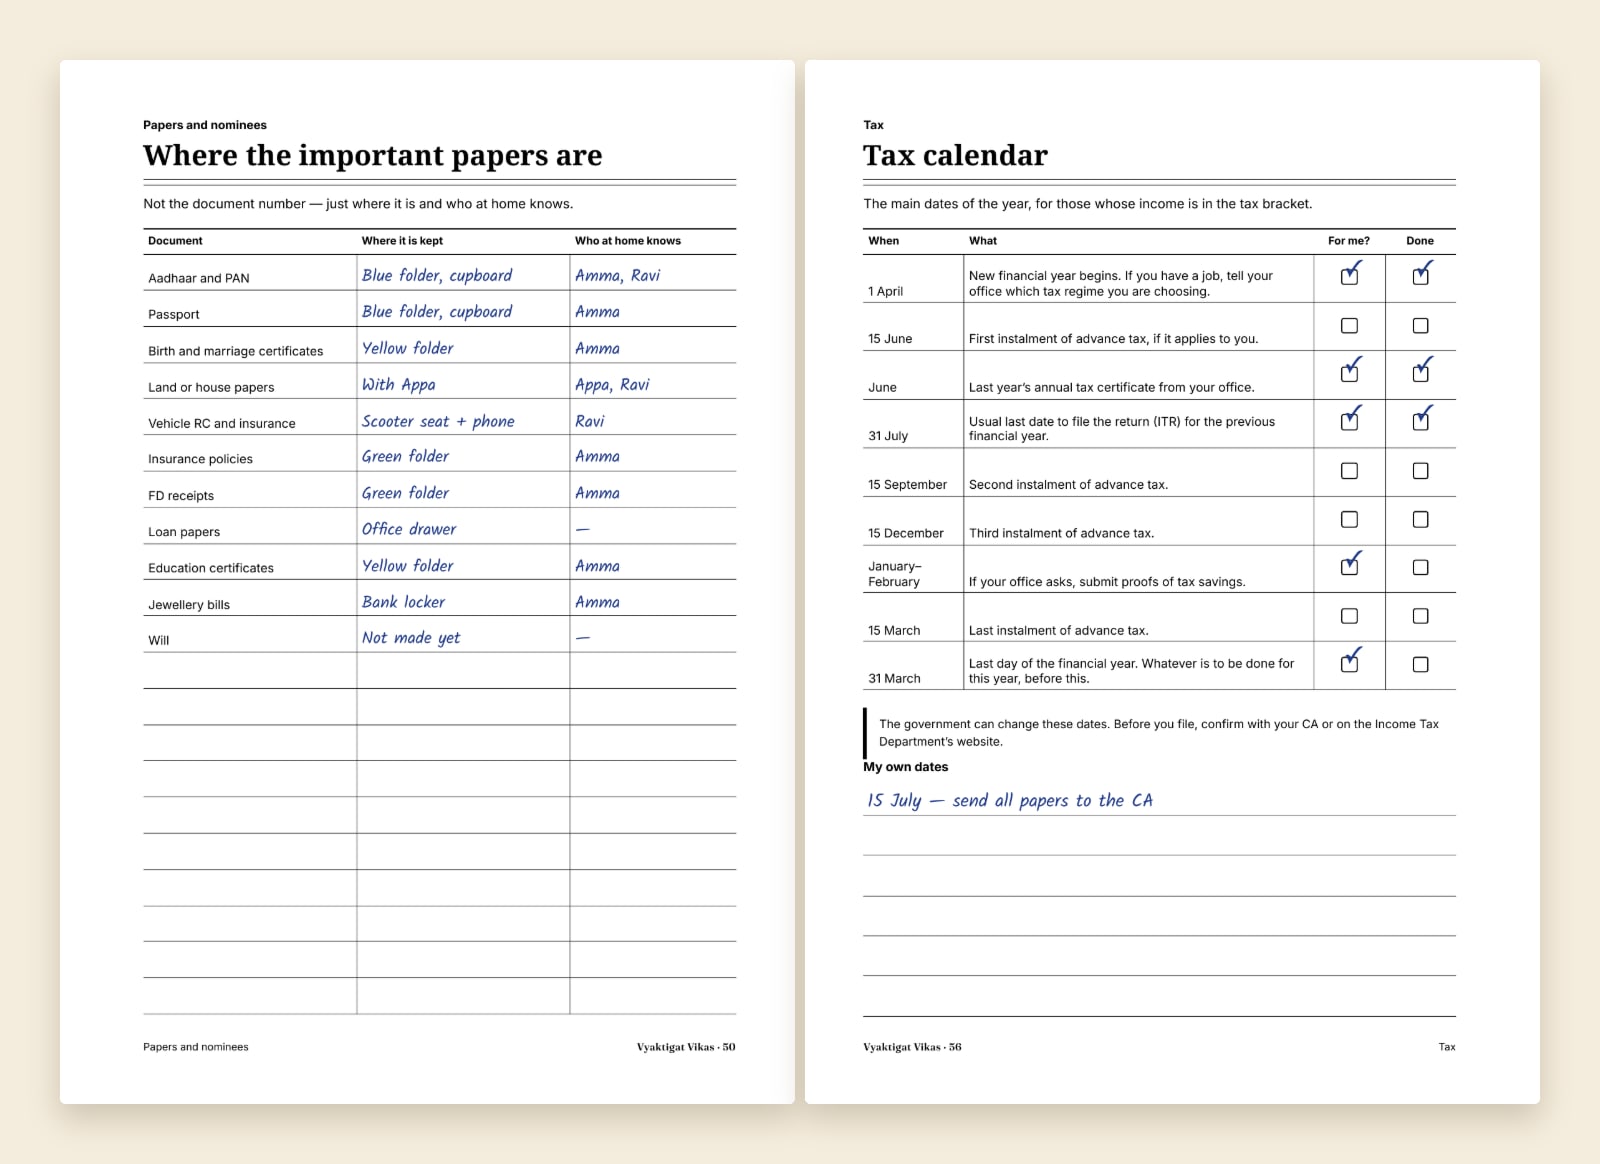Click the empty 'Document' cell below Will
The width and height of the screenshot is (1600, 1164).
click(250, 670)
